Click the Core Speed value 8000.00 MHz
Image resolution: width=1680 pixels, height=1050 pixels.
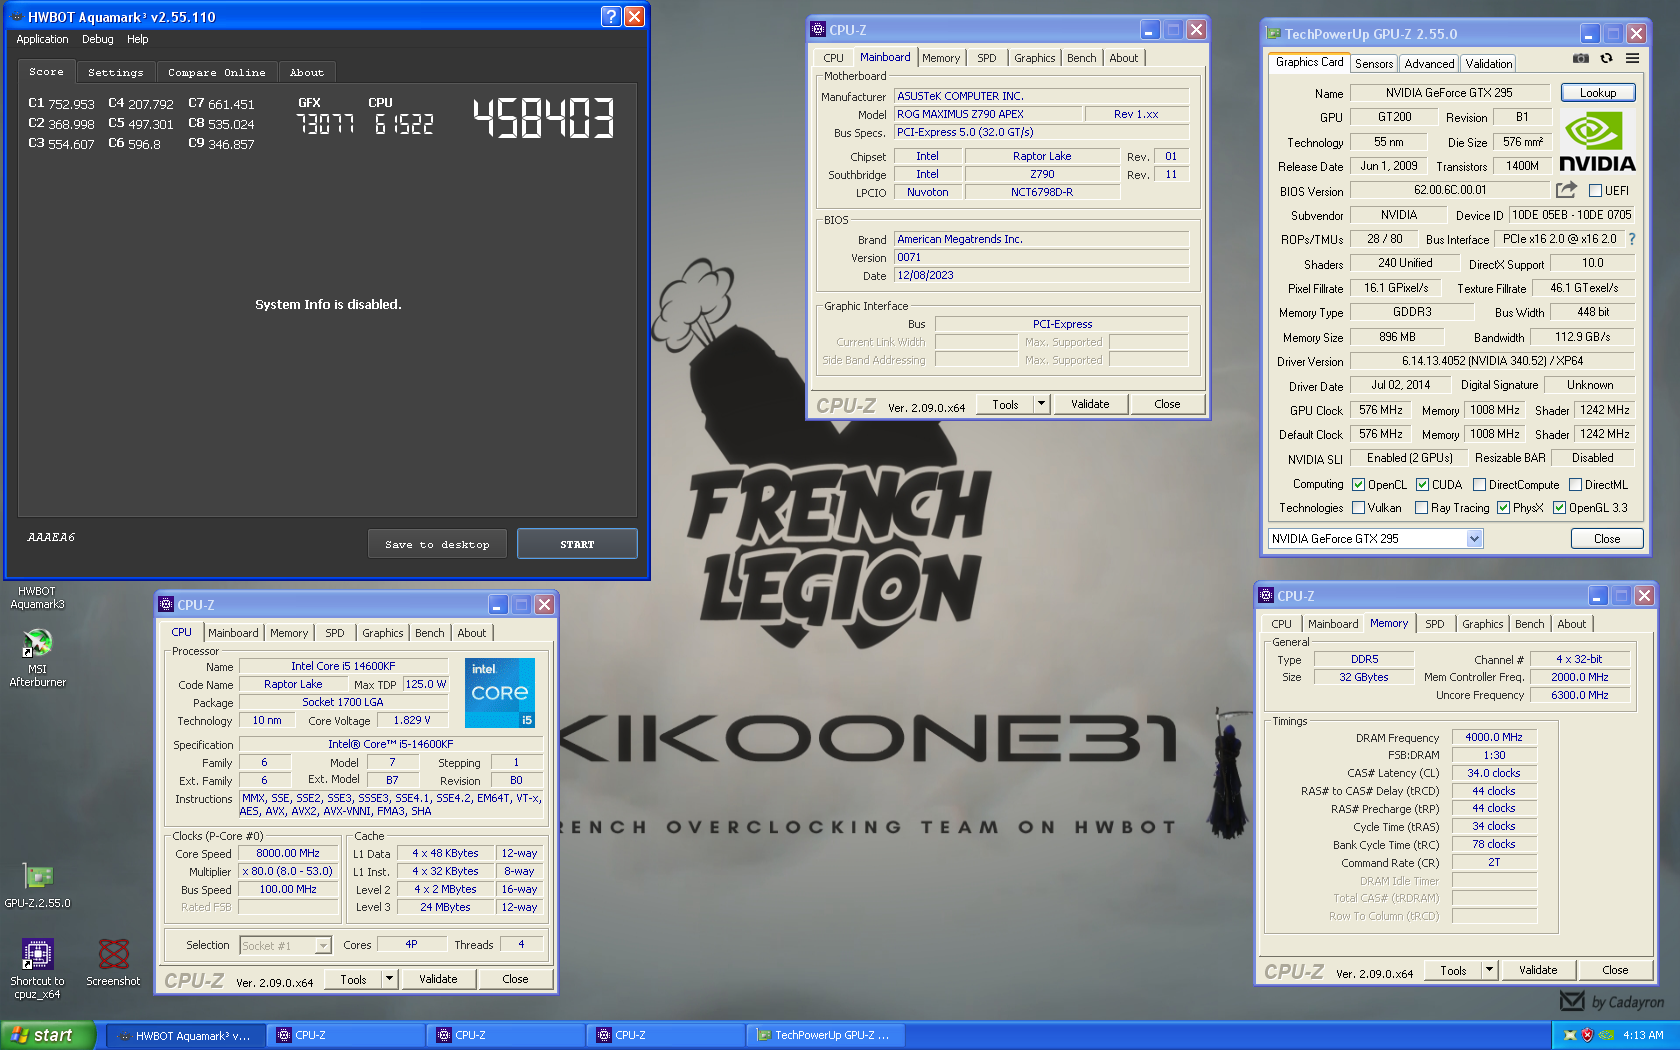[x=288, y=853]
